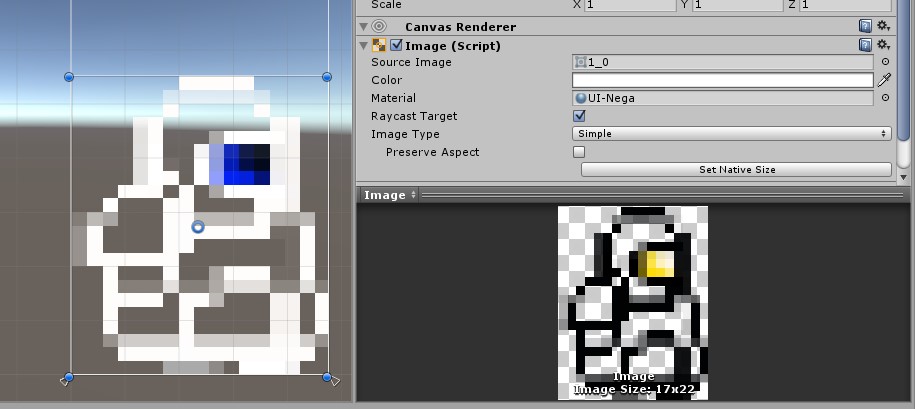Click the Source Image label

tap(411, 62)
